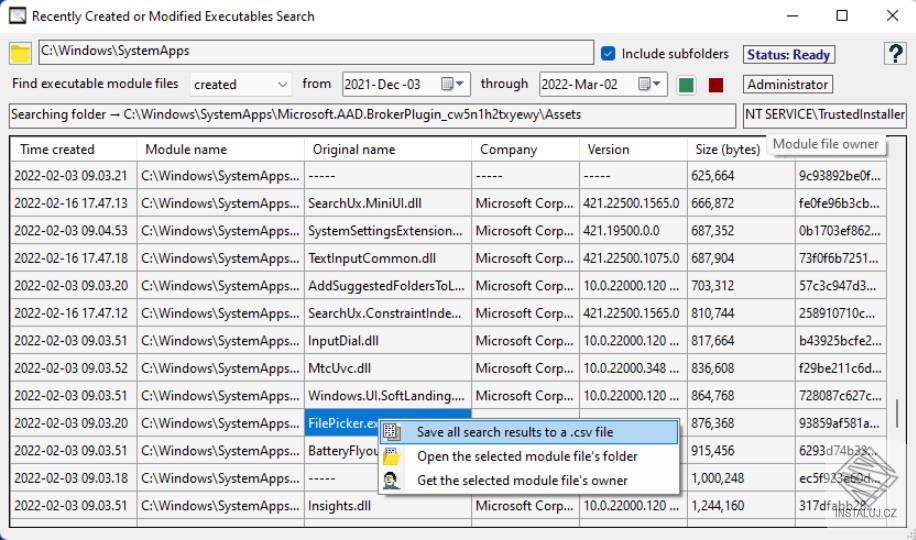The image size is (916, 540).
Task: Click the CSV save icon in context menu
Action: [392, 432]
